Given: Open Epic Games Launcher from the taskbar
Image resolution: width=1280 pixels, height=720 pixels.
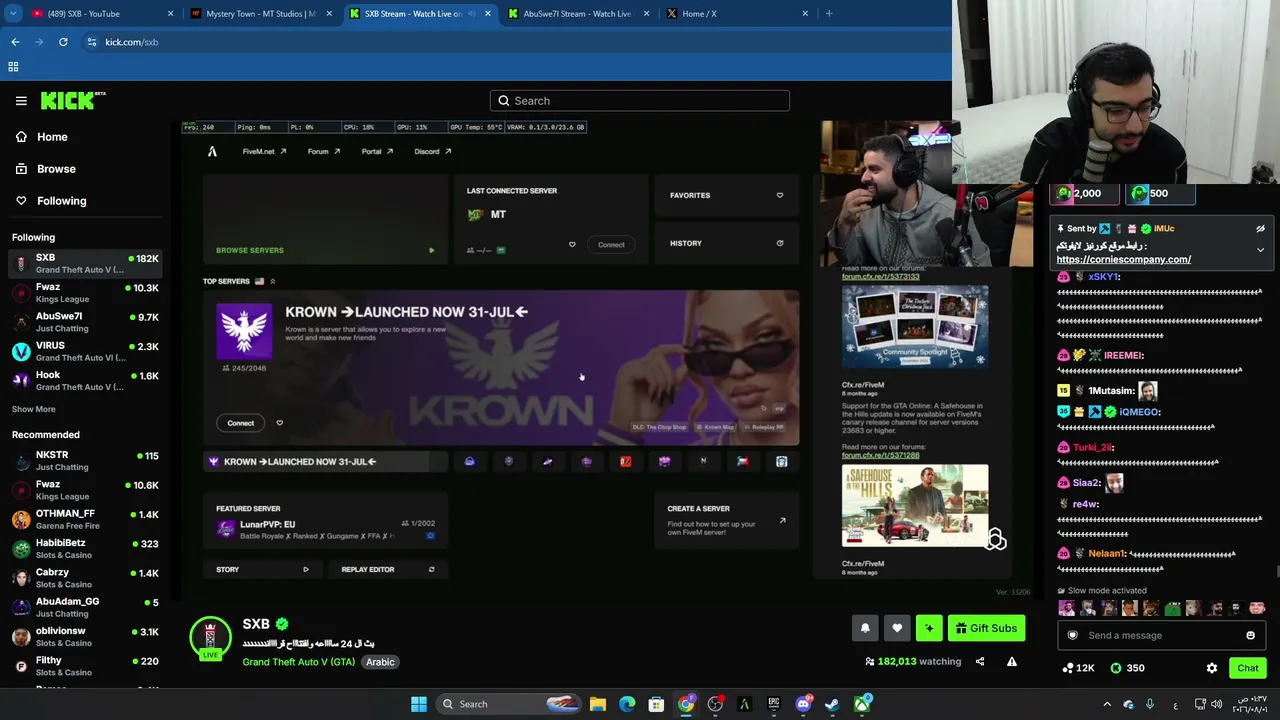Looking at the screenshot, I should tap(774, 704).
